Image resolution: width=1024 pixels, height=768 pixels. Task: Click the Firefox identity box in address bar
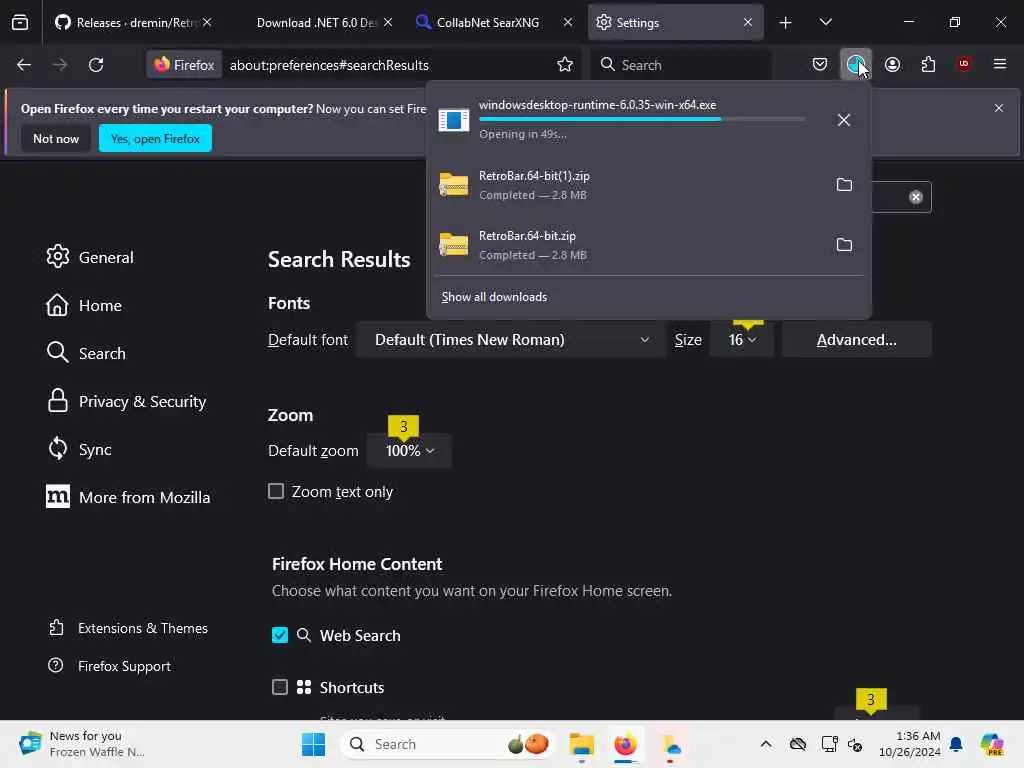[184, 65]
